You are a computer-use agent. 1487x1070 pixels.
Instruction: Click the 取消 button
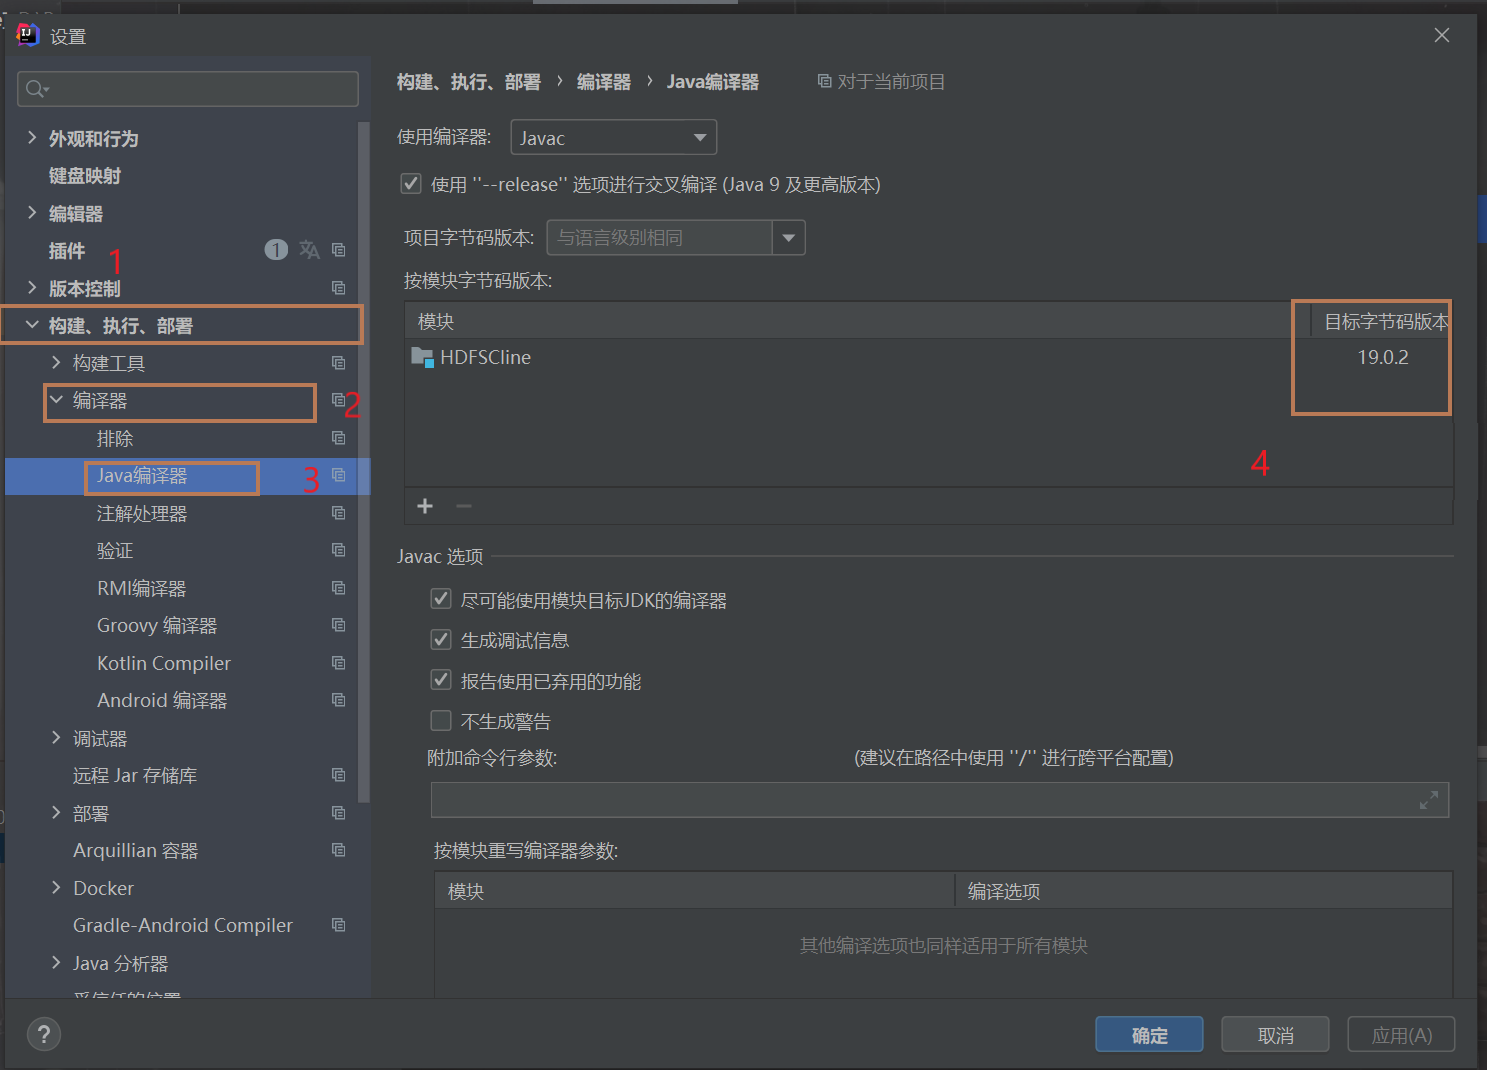tap(1275, 1035)
